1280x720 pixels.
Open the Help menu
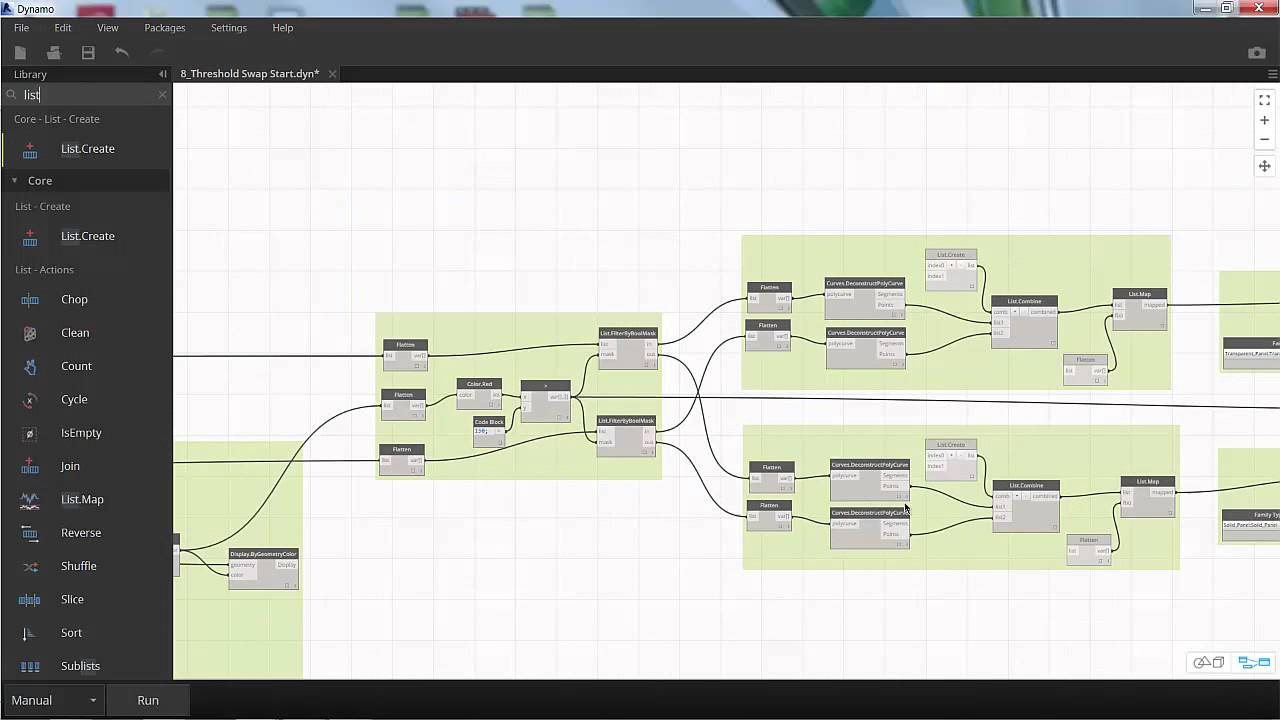[x=283, y=28]
